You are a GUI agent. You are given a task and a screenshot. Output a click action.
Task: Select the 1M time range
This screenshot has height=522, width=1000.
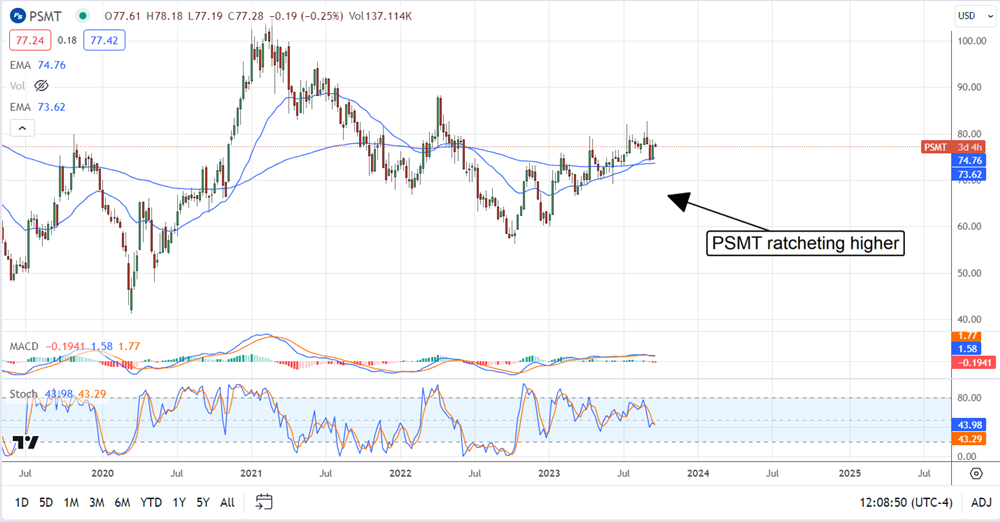[x=71, y=503]
